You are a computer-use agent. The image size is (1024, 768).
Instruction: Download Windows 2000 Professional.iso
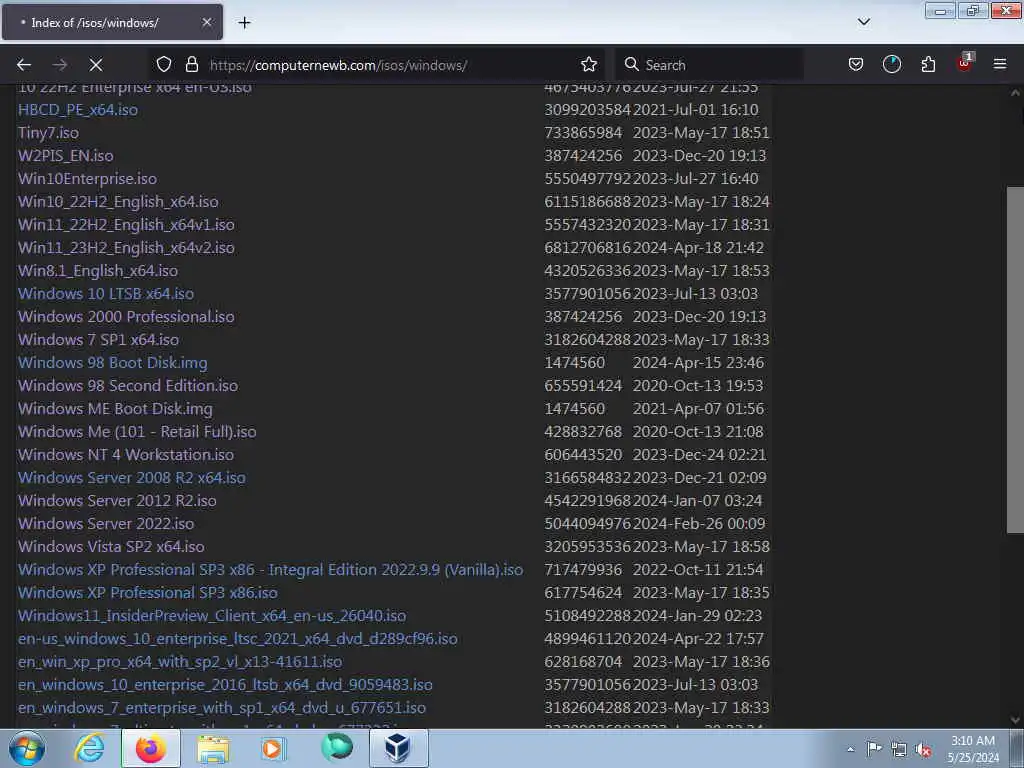(x=126, y=316)
